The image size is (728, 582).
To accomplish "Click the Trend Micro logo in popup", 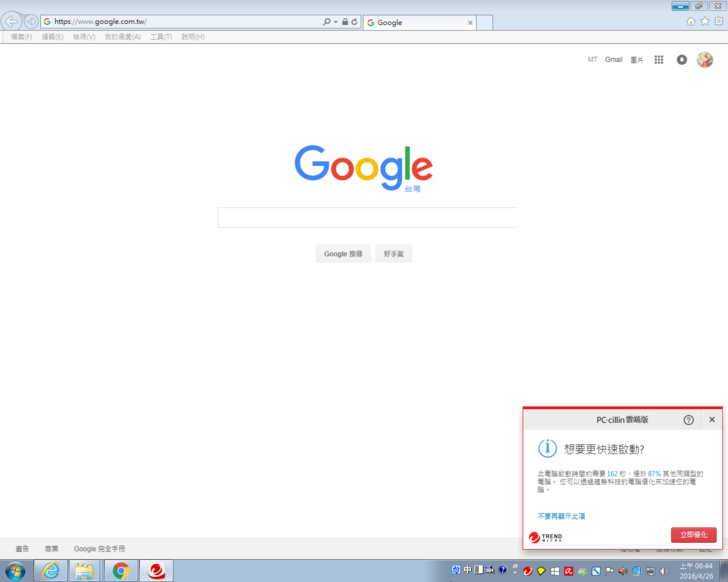I will 546,537.
